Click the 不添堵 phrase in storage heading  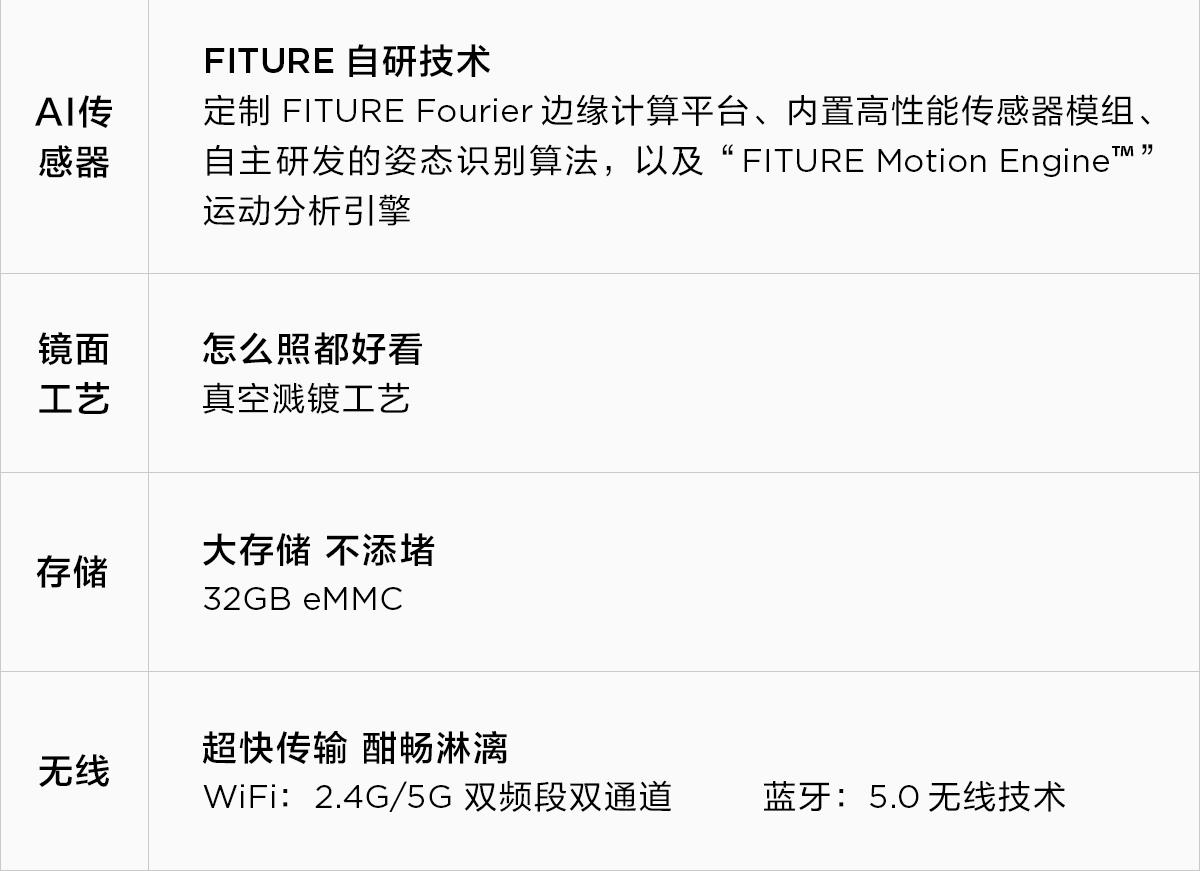coord(381,550)
